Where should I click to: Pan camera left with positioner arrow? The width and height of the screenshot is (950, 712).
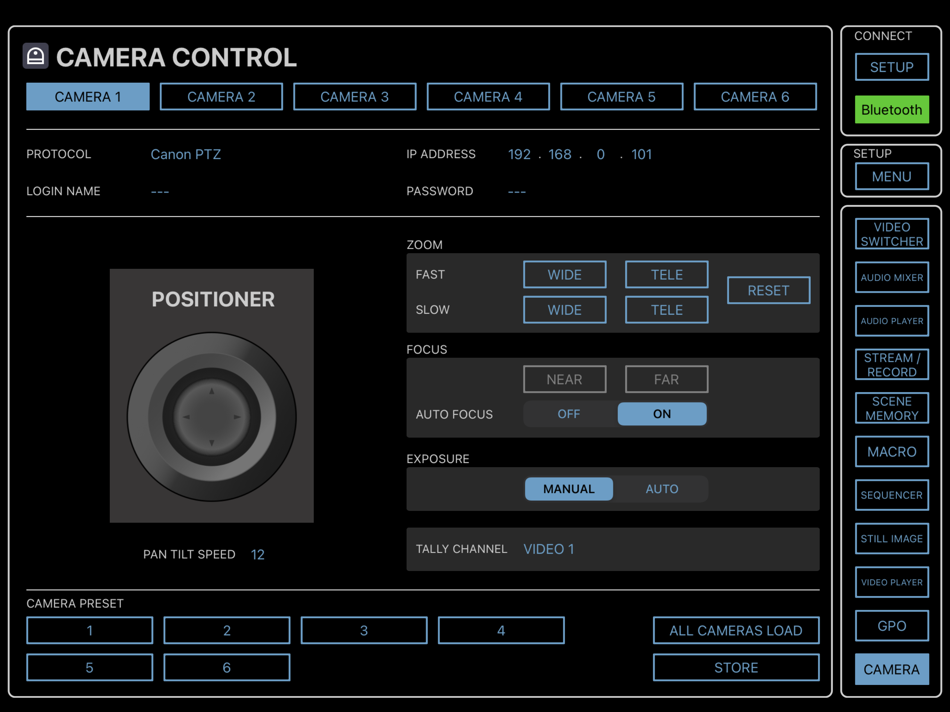click(186, 417)
